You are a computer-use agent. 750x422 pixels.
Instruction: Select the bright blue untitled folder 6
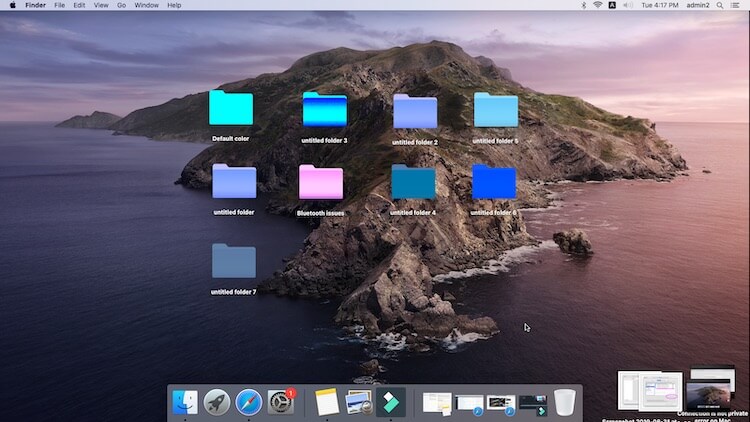[x=494, y=181]
